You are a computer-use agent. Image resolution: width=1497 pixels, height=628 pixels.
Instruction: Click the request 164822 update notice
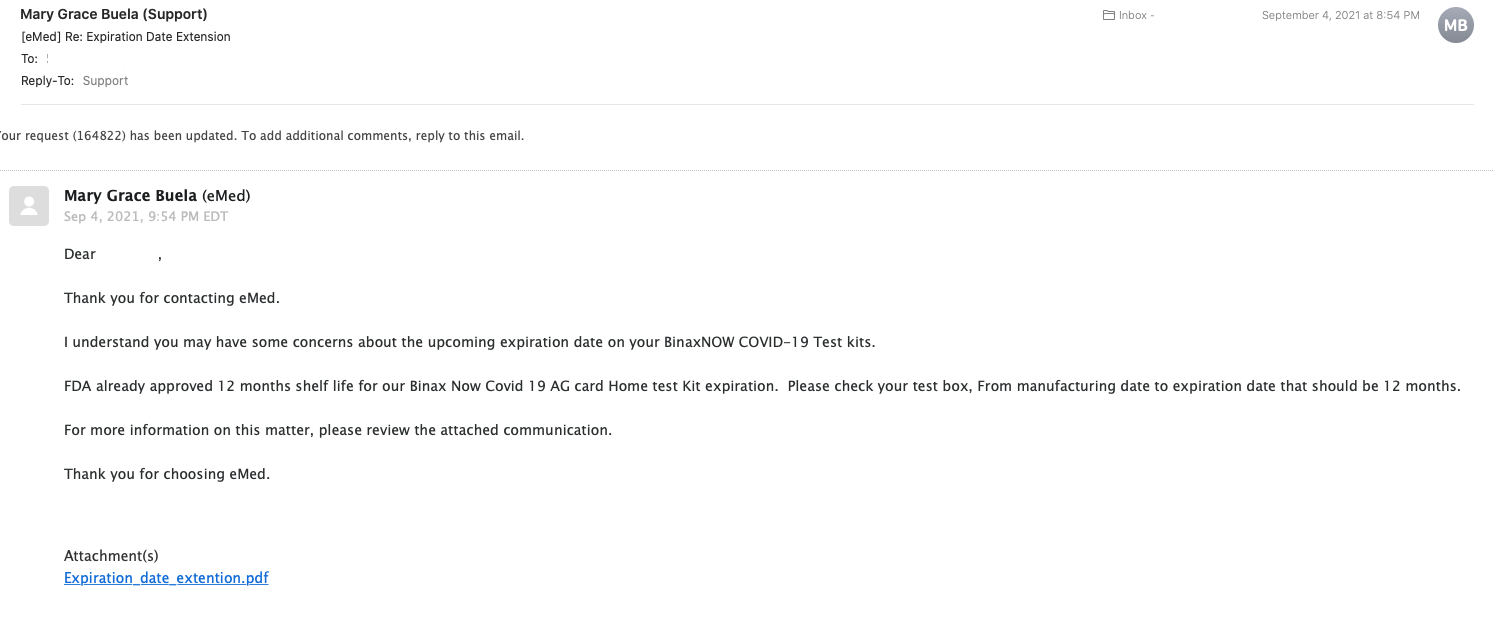262,136
